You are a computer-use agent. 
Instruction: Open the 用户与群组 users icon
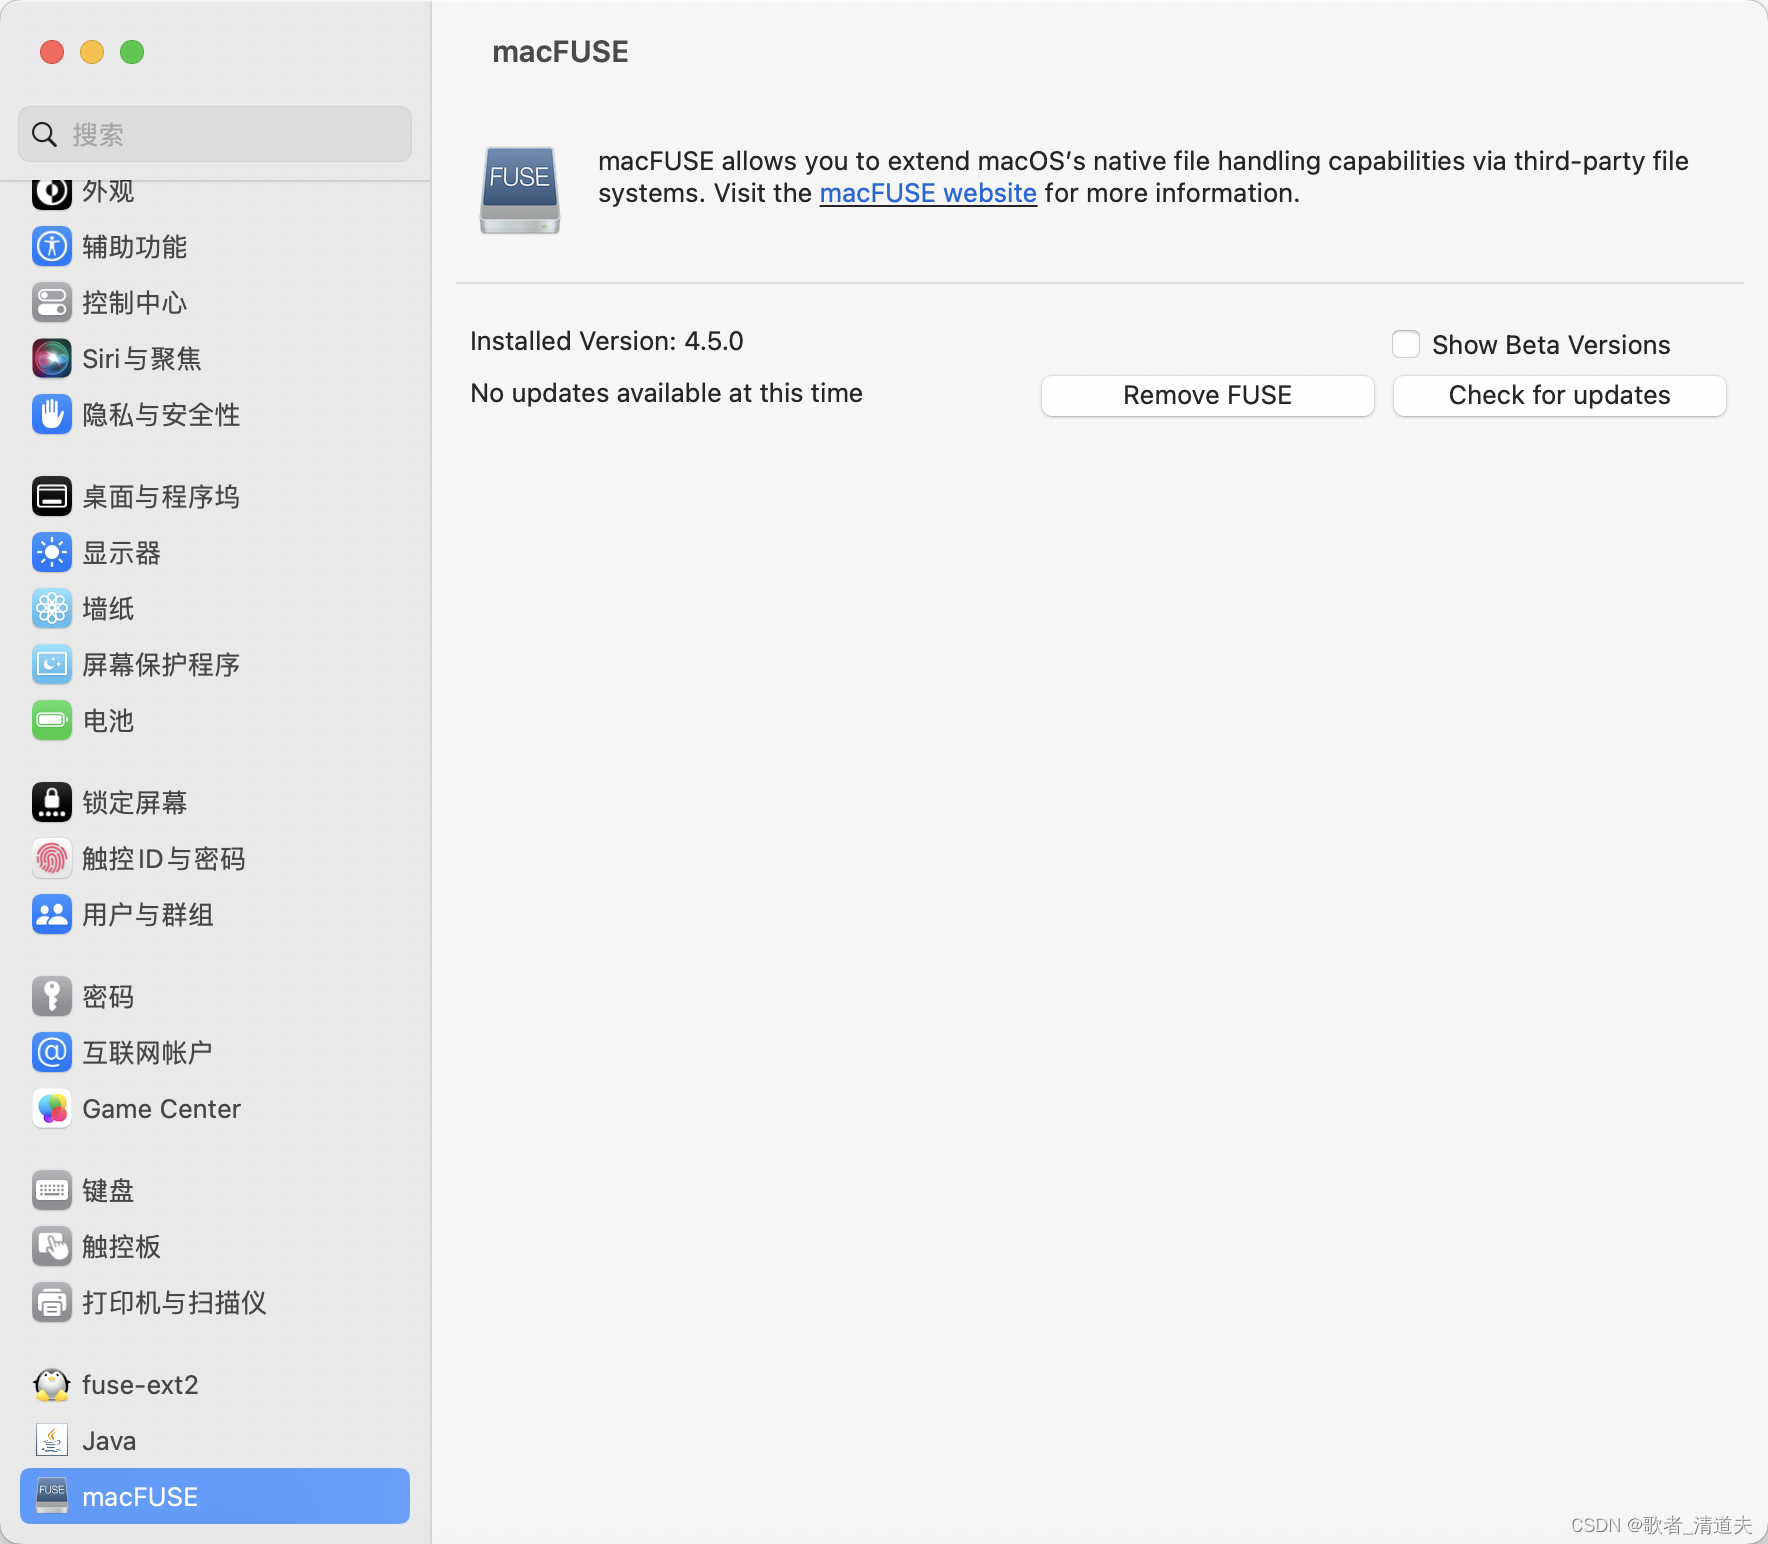(x=52, y=914)
